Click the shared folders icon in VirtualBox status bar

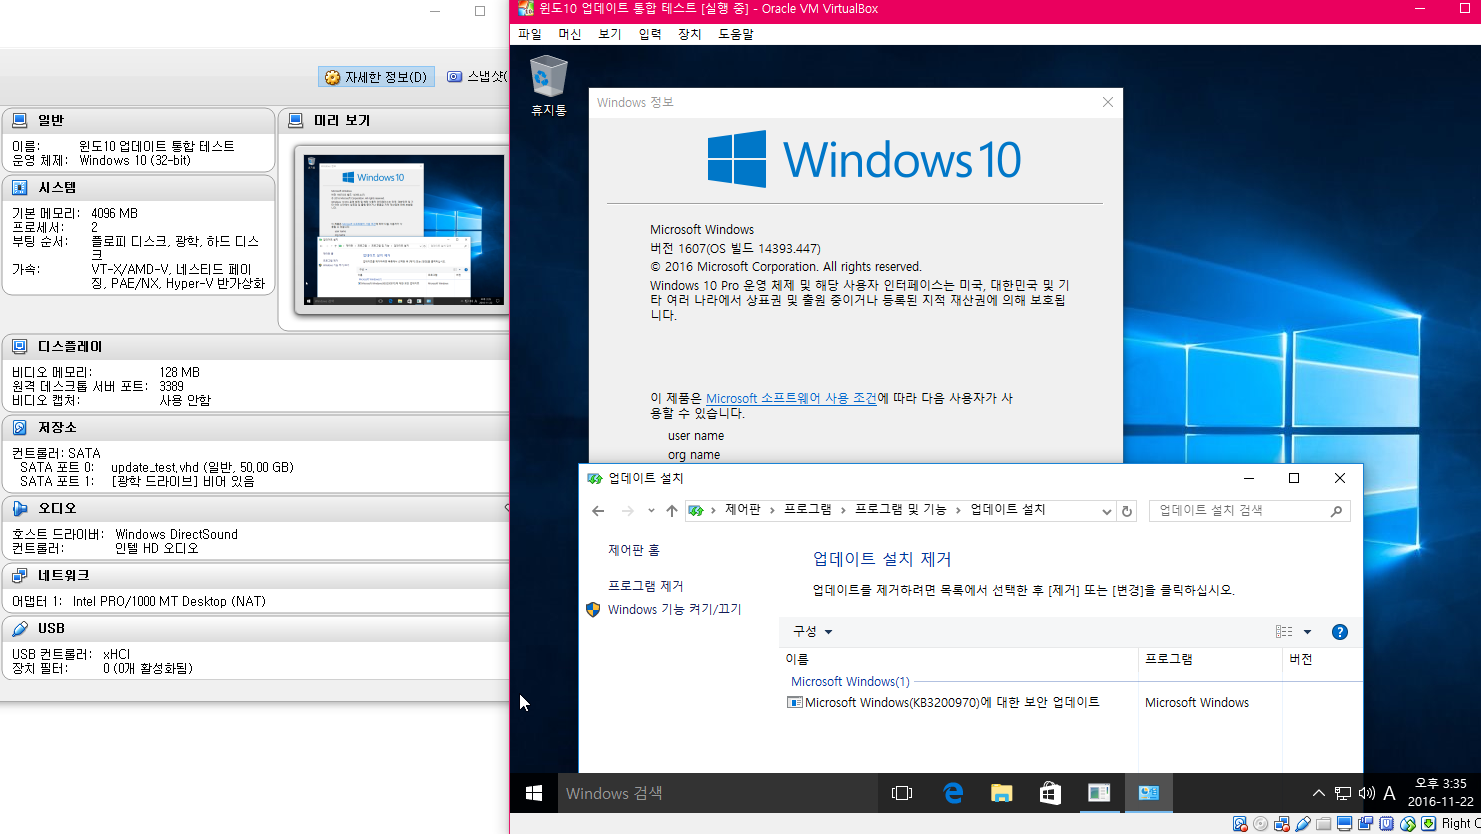point(1324,824)
